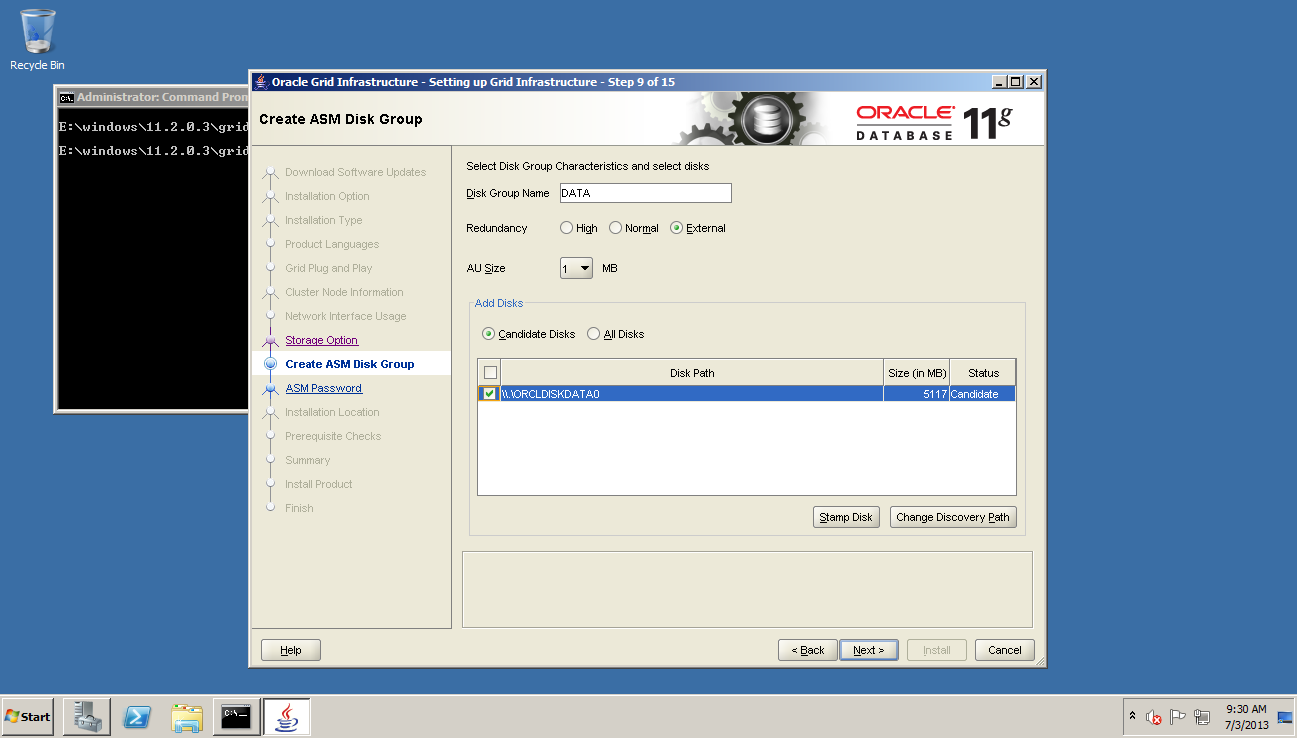1297x738 pixels.
Task: Open the Recycle Bin desktop icon
Action: (x=37, y=38)
